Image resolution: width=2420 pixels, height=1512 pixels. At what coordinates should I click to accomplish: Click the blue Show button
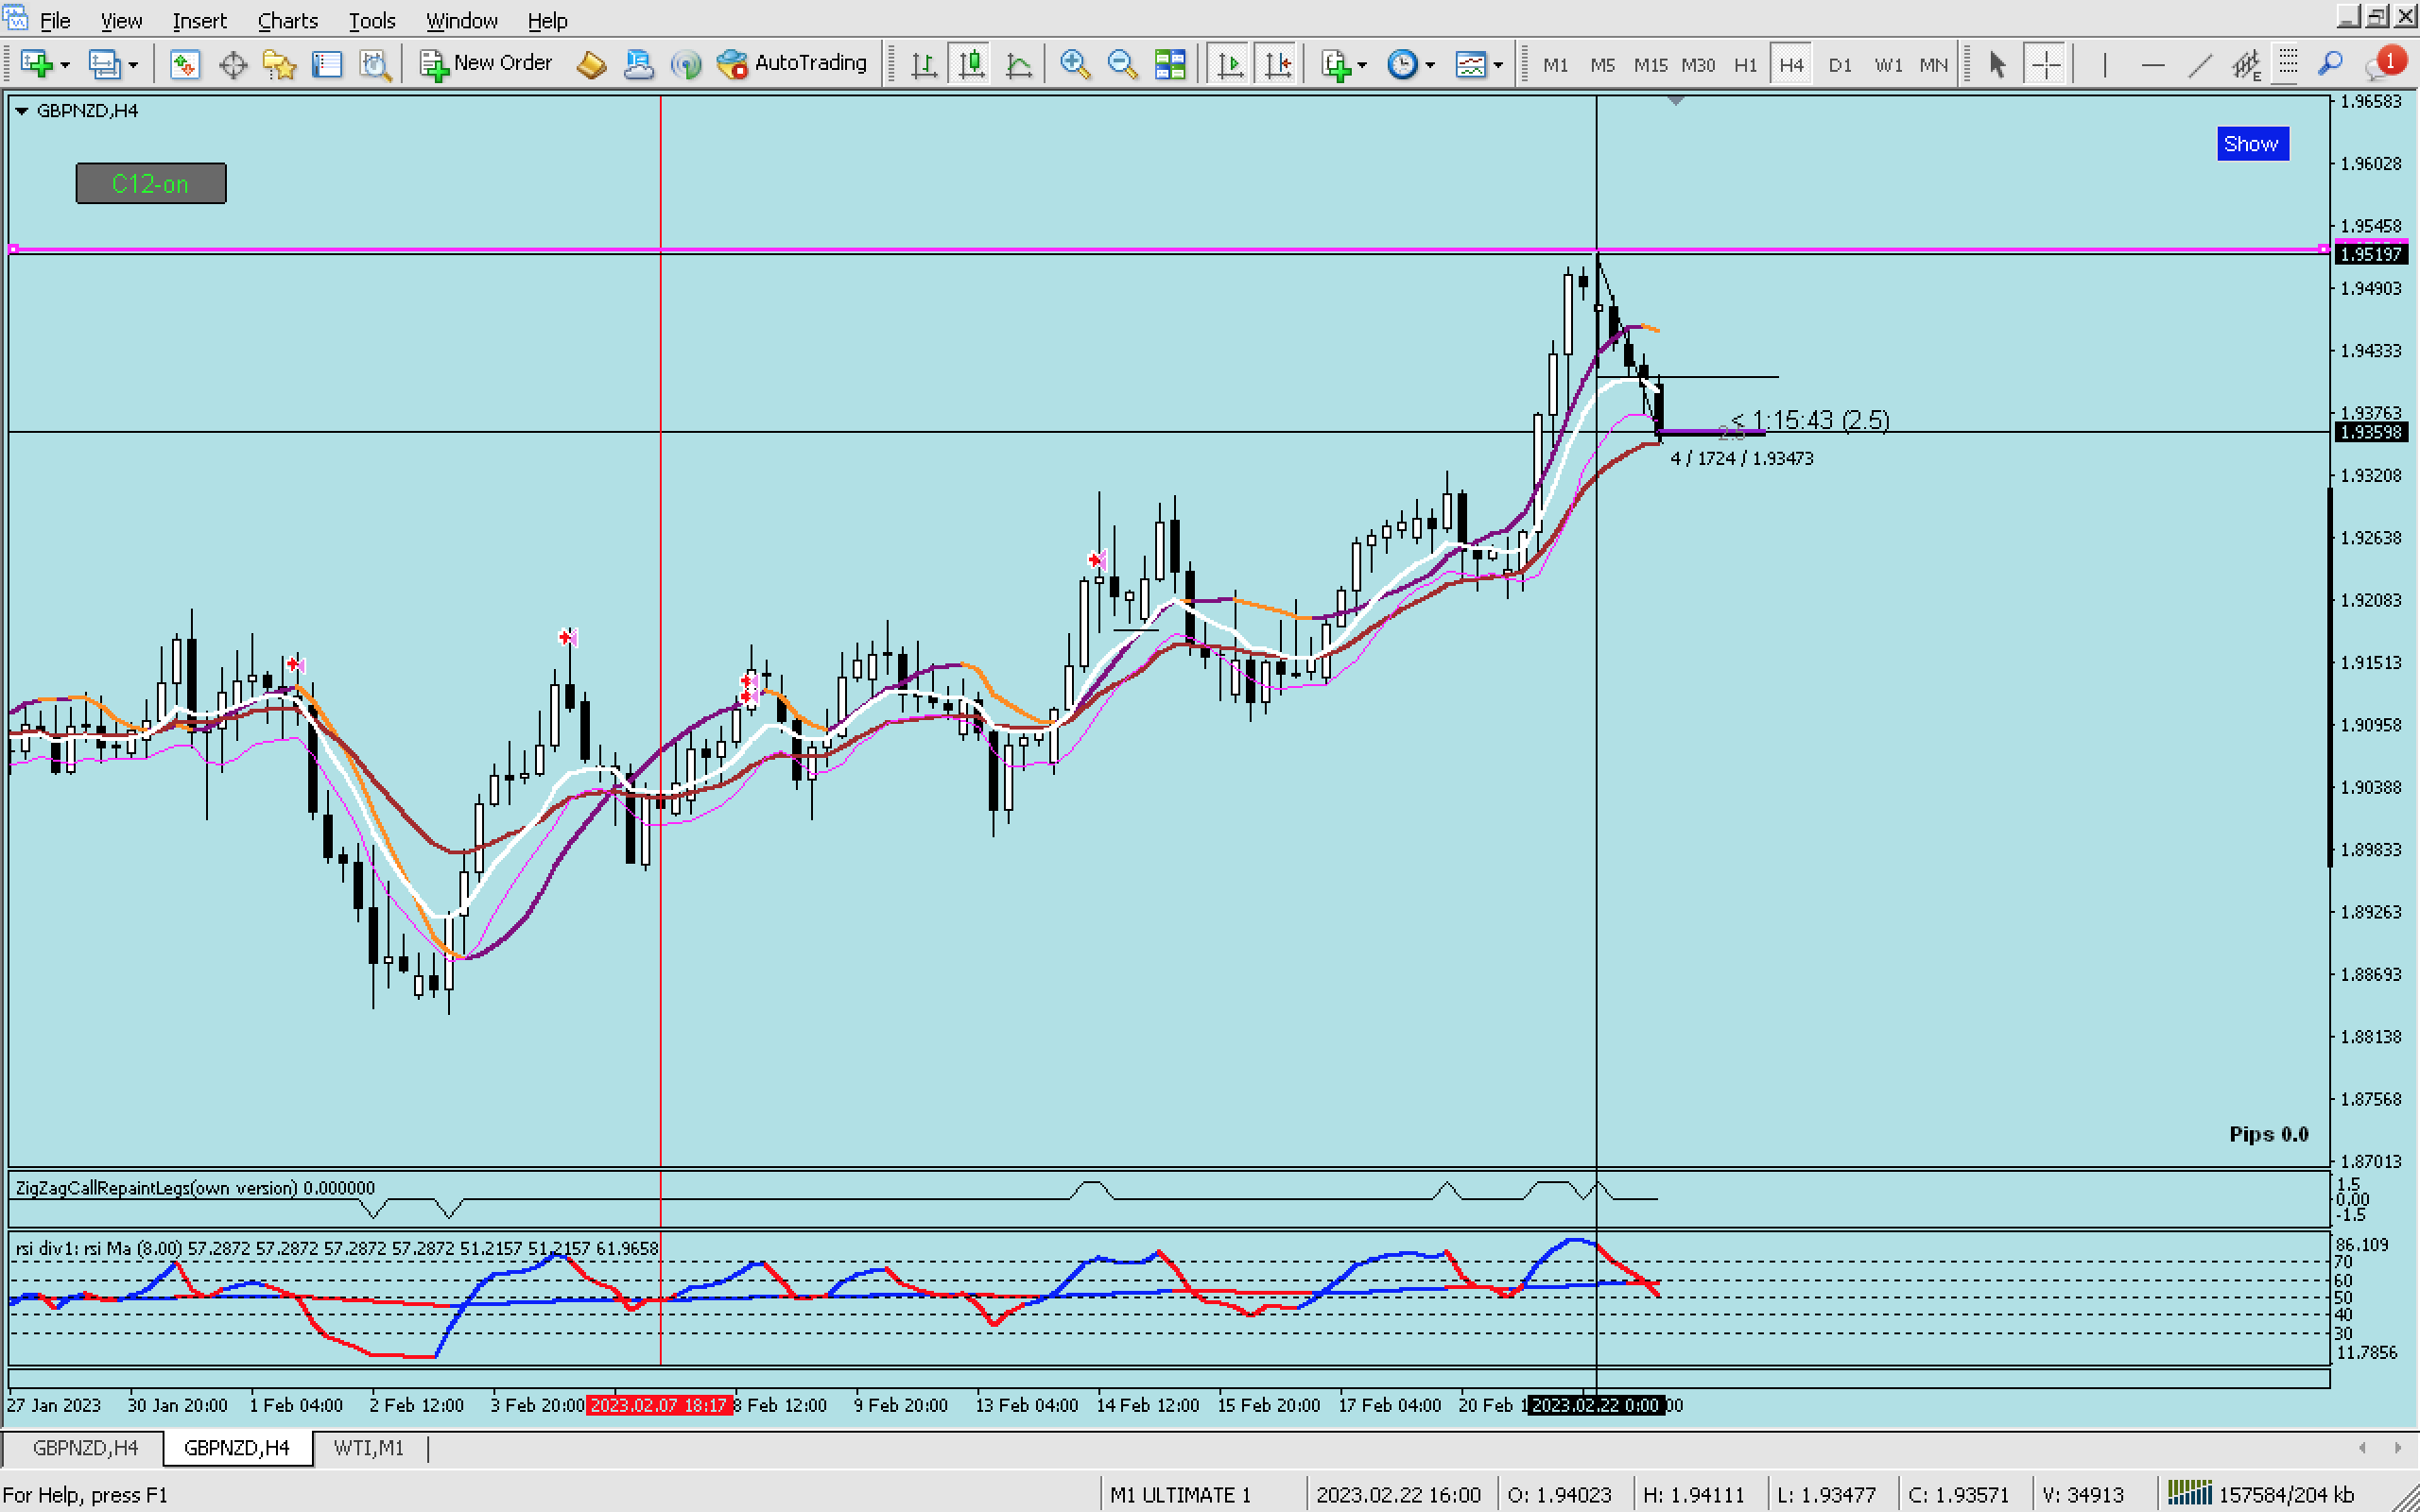pos(2251,144)
